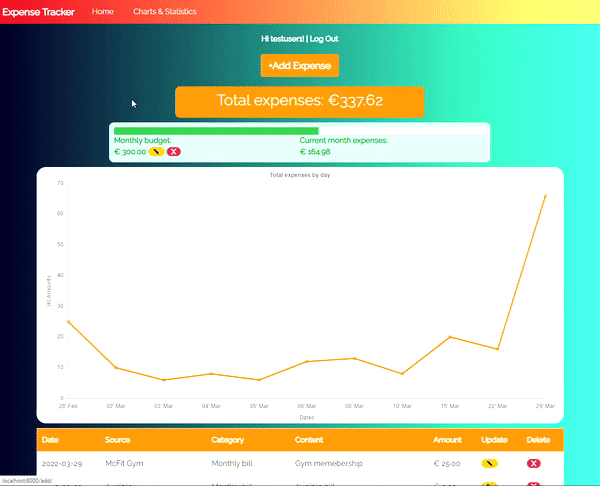Click the Gym memebership content cell

pos(328,463)
